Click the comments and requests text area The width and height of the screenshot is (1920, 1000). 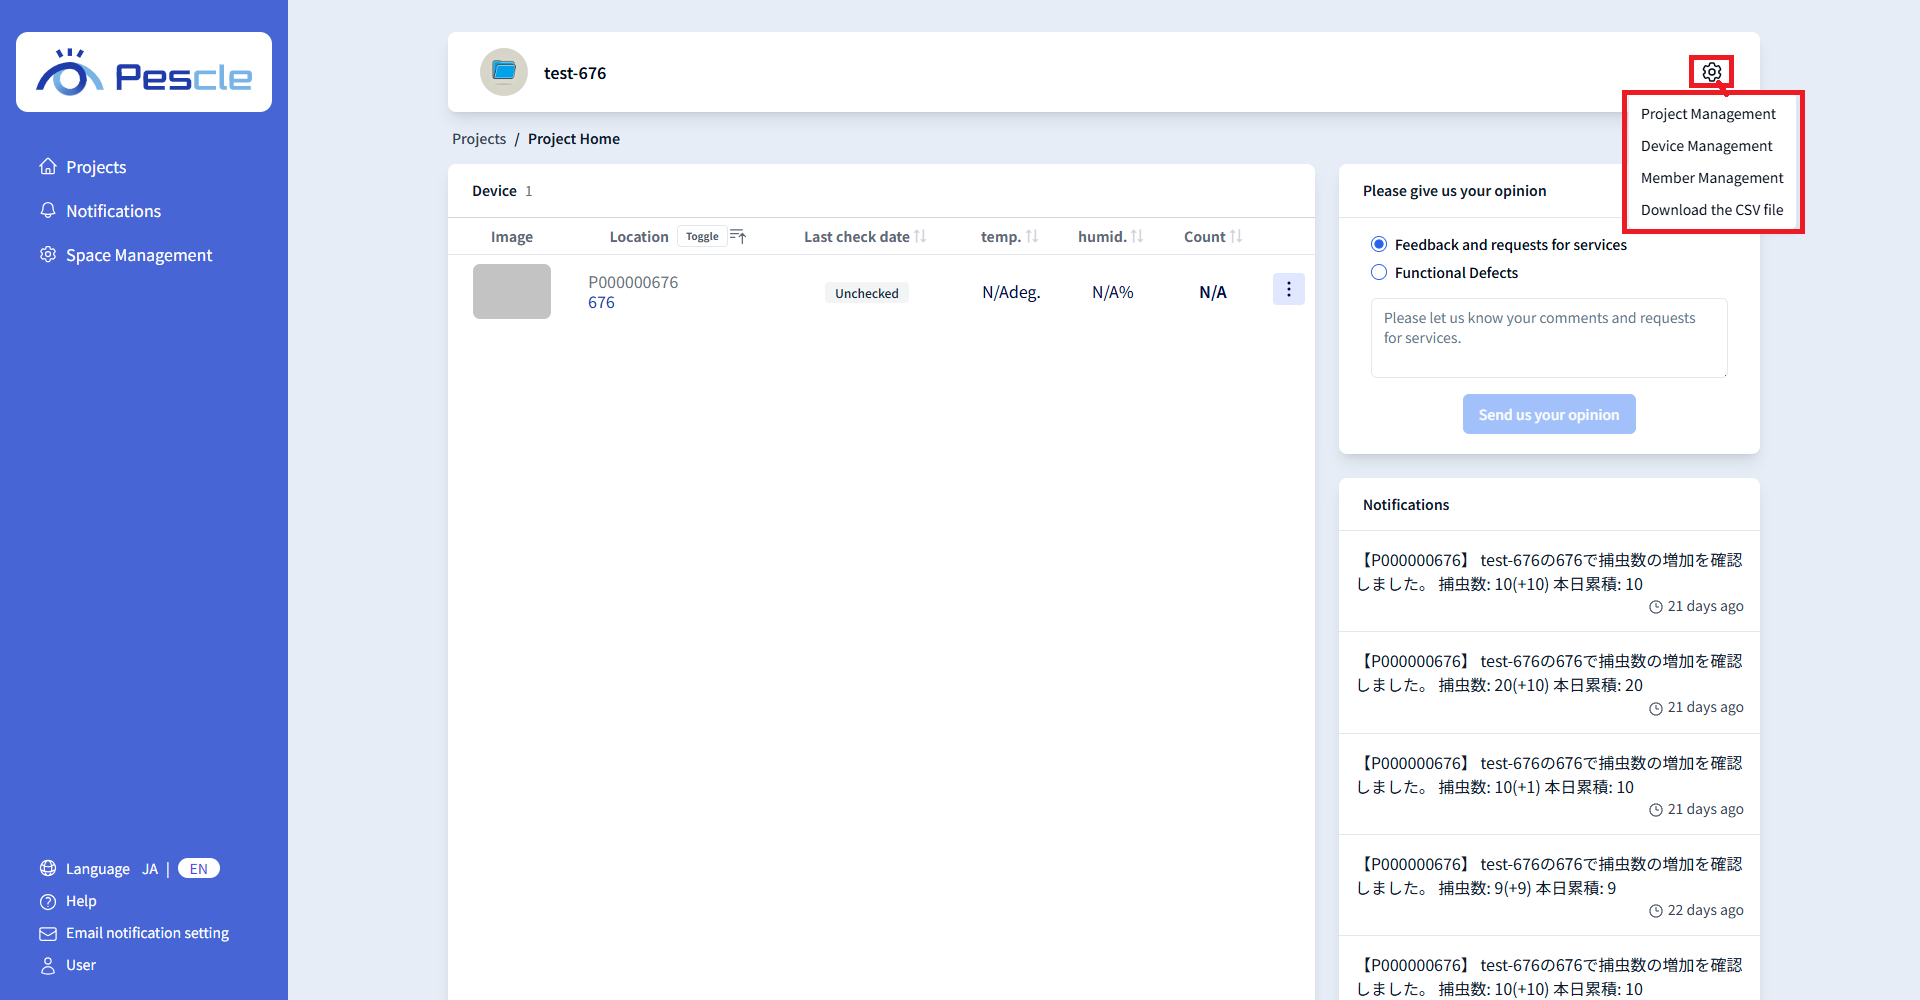click(x=1548, y=337)
